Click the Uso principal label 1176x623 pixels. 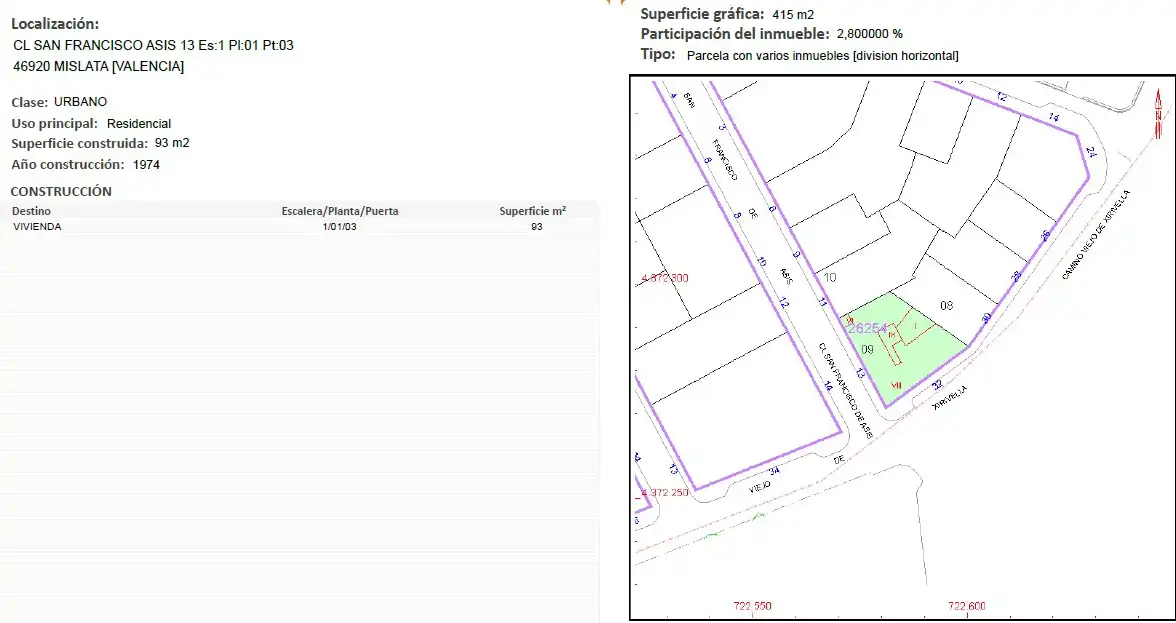[x=55, y=123]
